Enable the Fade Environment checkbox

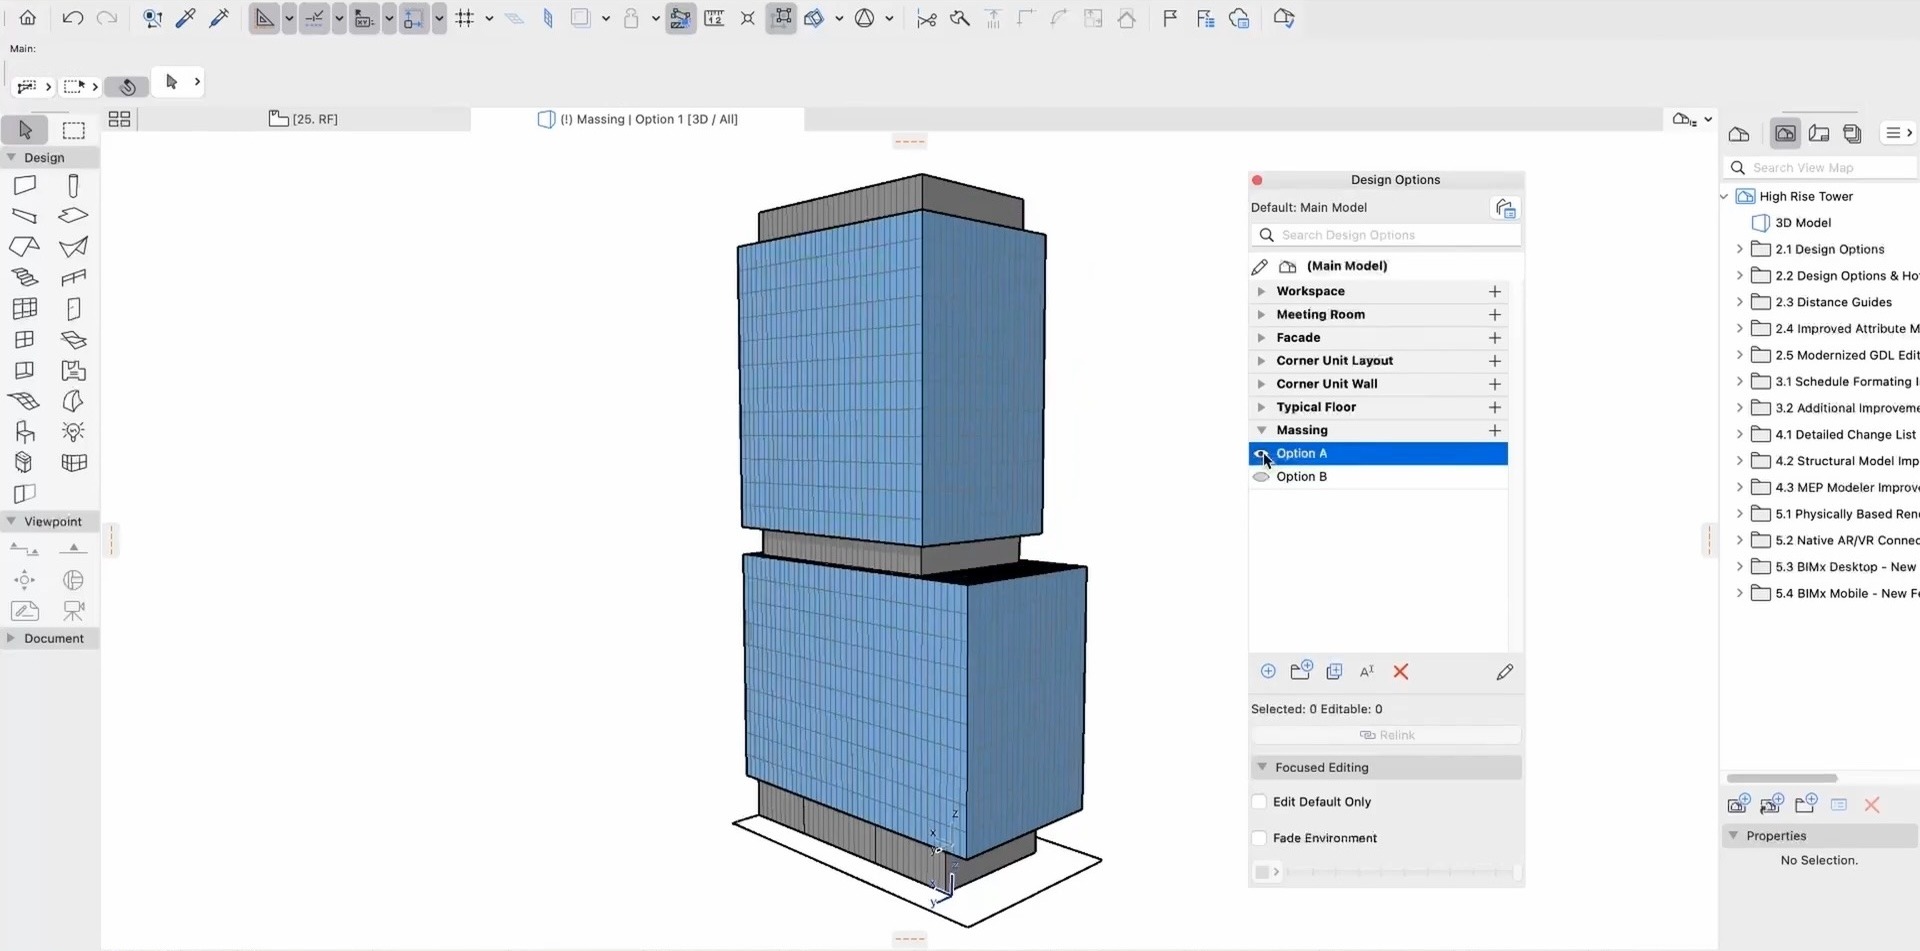(1259, 838)
